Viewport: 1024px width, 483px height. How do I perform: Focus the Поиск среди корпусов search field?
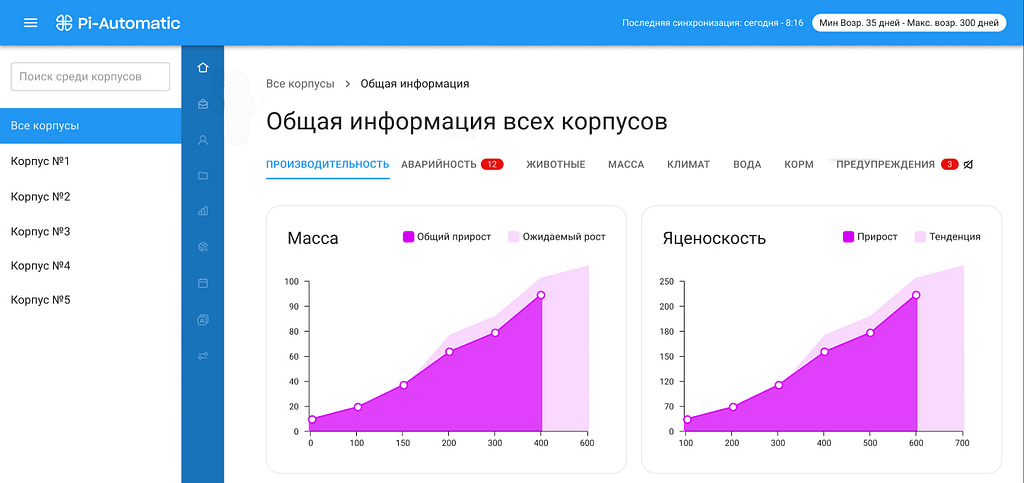tap(90, 76)
